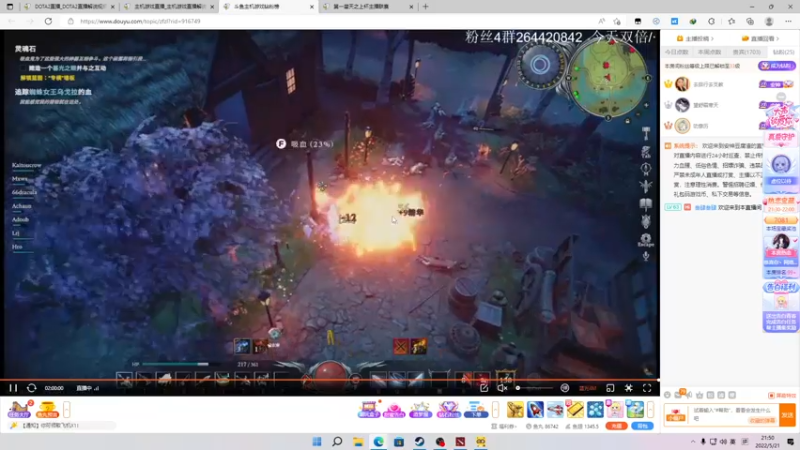800x450 pixels.
Task: Switch to this week's points tab
Action: pos(710,52)
